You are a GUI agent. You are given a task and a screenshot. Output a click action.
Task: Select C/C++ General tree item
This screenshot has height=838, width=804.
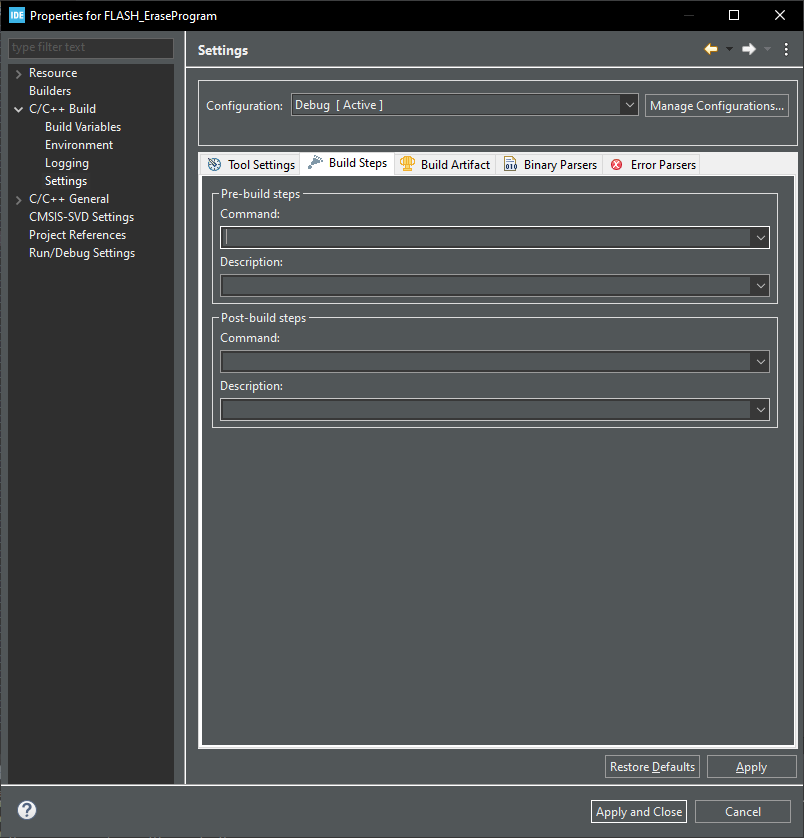tap(69, 199)
